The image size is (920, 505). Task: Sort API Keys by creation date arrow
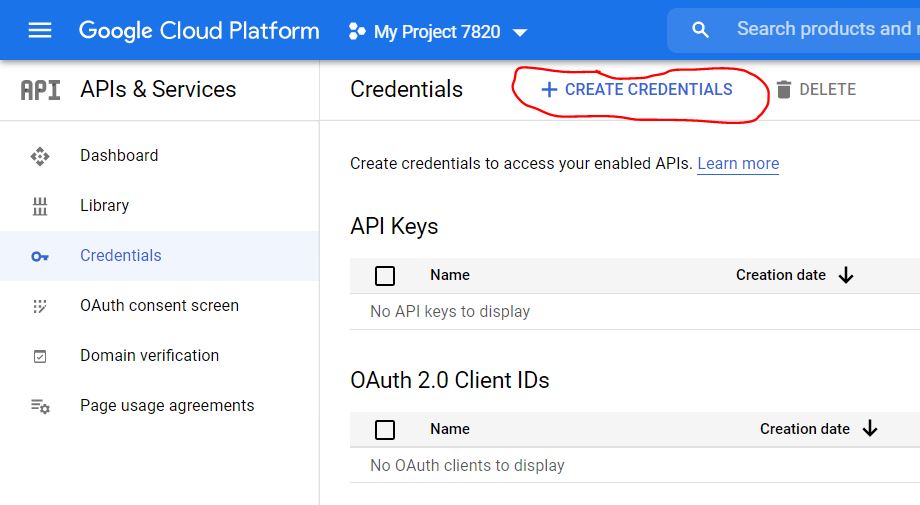[846, 276]
